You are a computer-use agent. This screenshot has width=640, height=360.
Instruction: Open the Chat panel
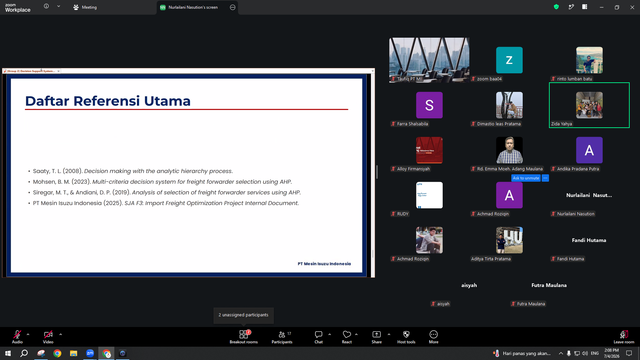pyautogui.click(x=318, y=337)
